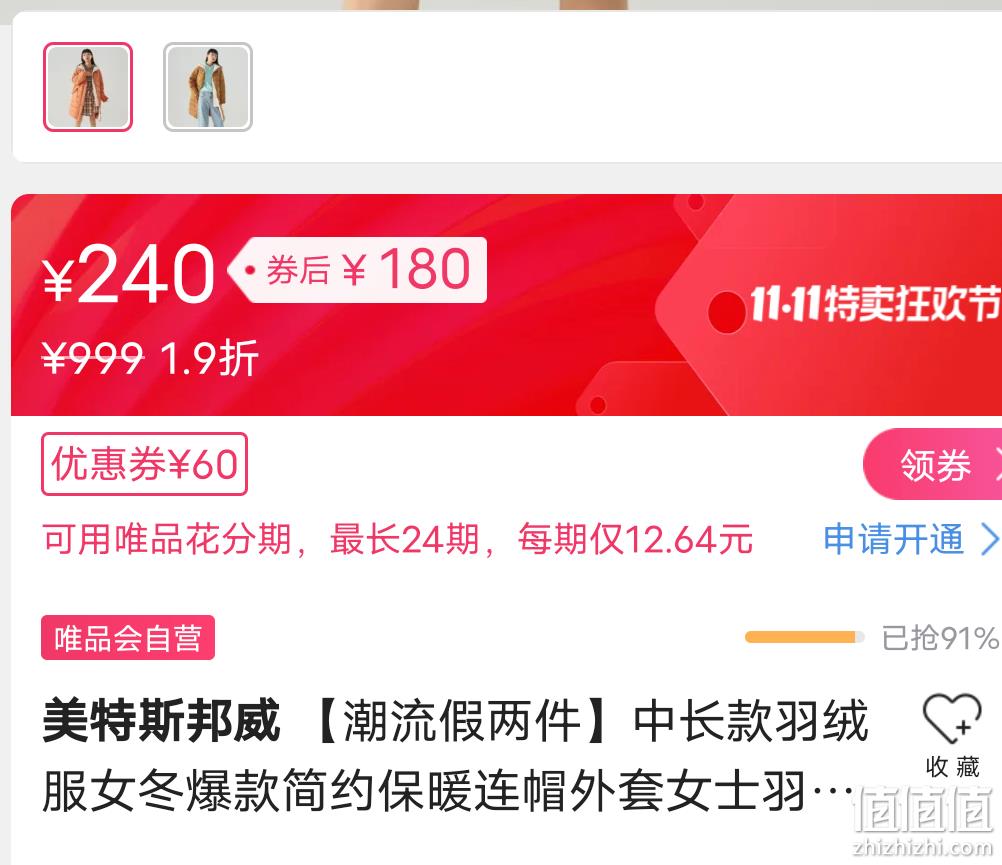Click the 1.9折 discount label
The width and height of the screenshot is (1002, 865).
point(210,358)
